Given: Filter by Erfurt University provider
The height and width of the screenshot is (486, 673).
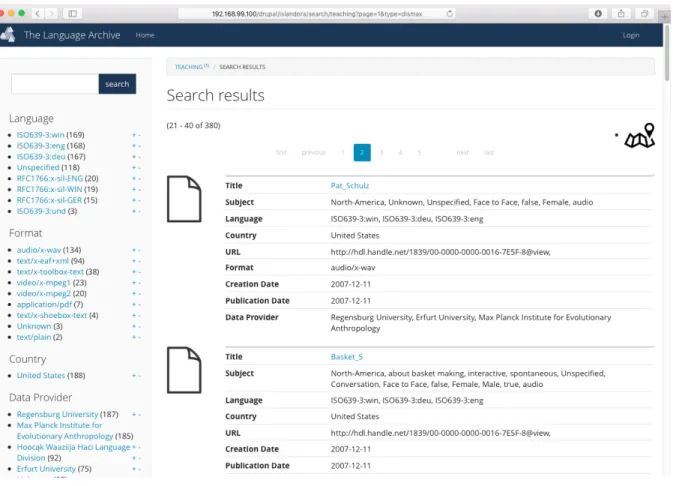Looking at the screenshot, I should 46,469.
